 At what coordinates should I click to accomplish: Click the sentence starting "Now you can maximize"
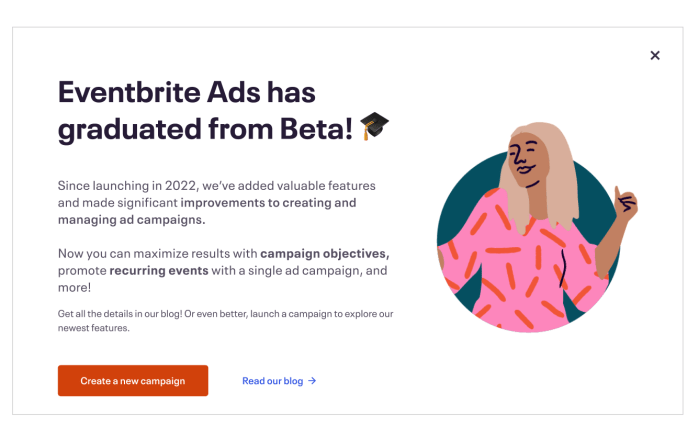tap(150, 254)
